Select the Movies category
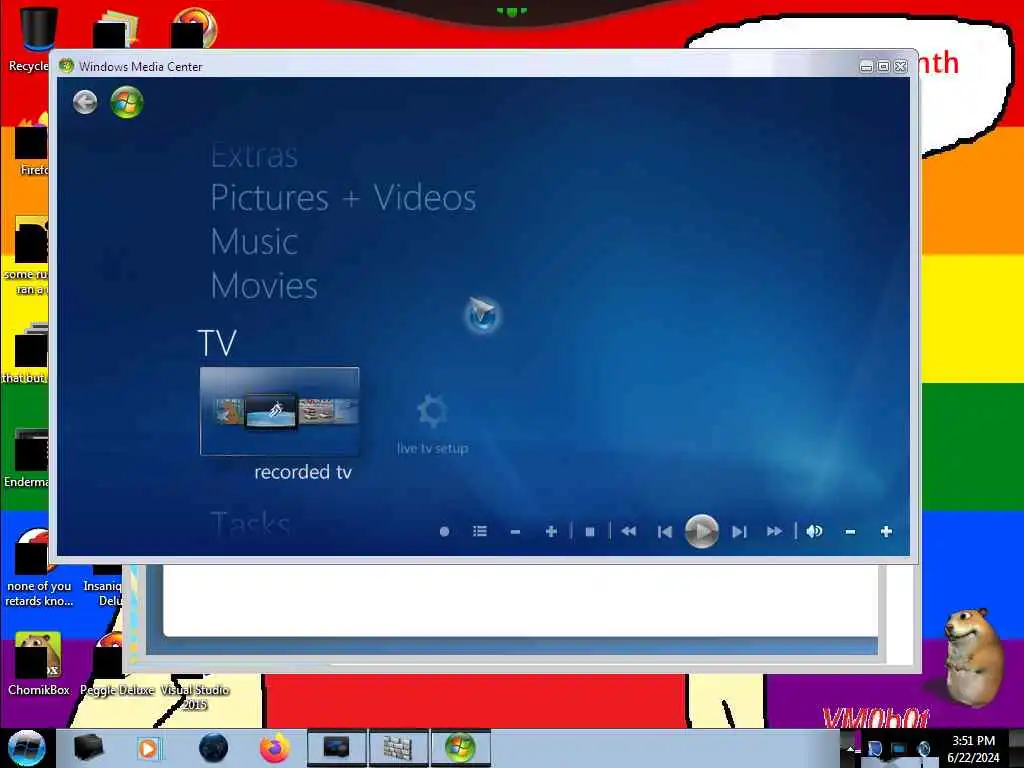Image resolution: width=1024 pixels, height=768 pixels. tap(264, 285)
